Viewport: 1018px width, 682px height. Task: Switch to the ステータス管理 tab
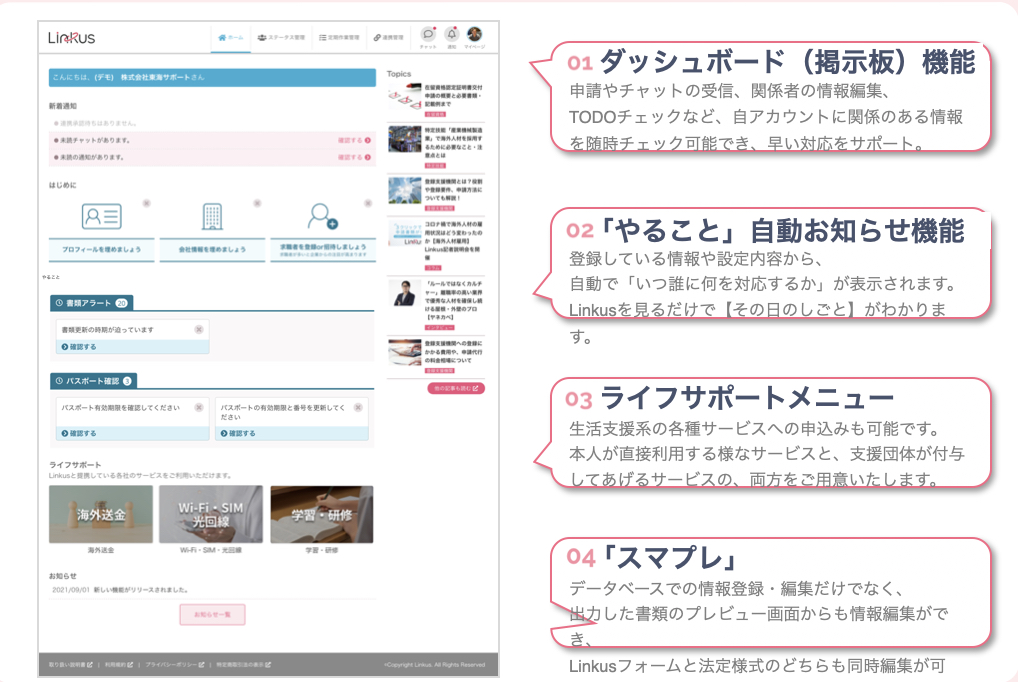[280, 37]
